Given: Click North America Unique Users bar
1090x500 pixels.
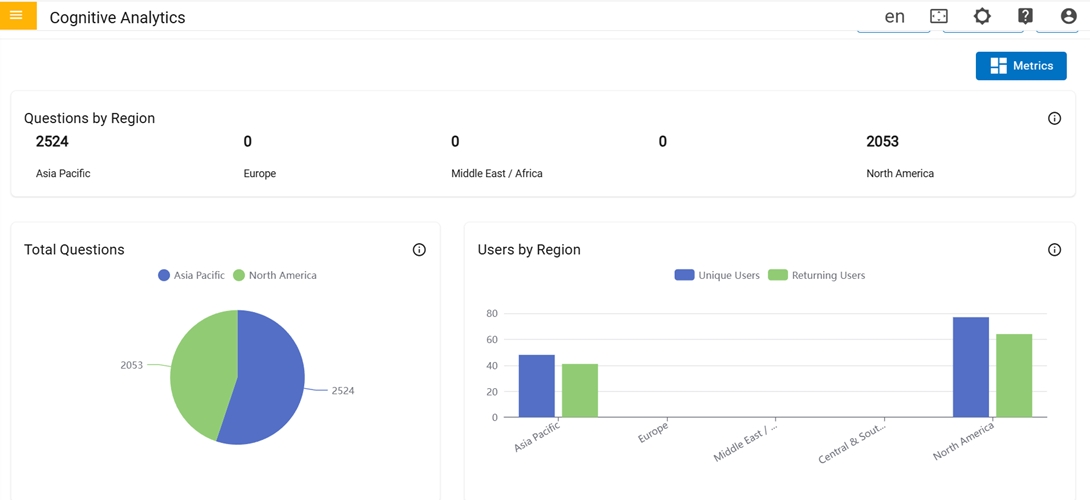Looking at the screenshot, I should (x=970, y=367).
